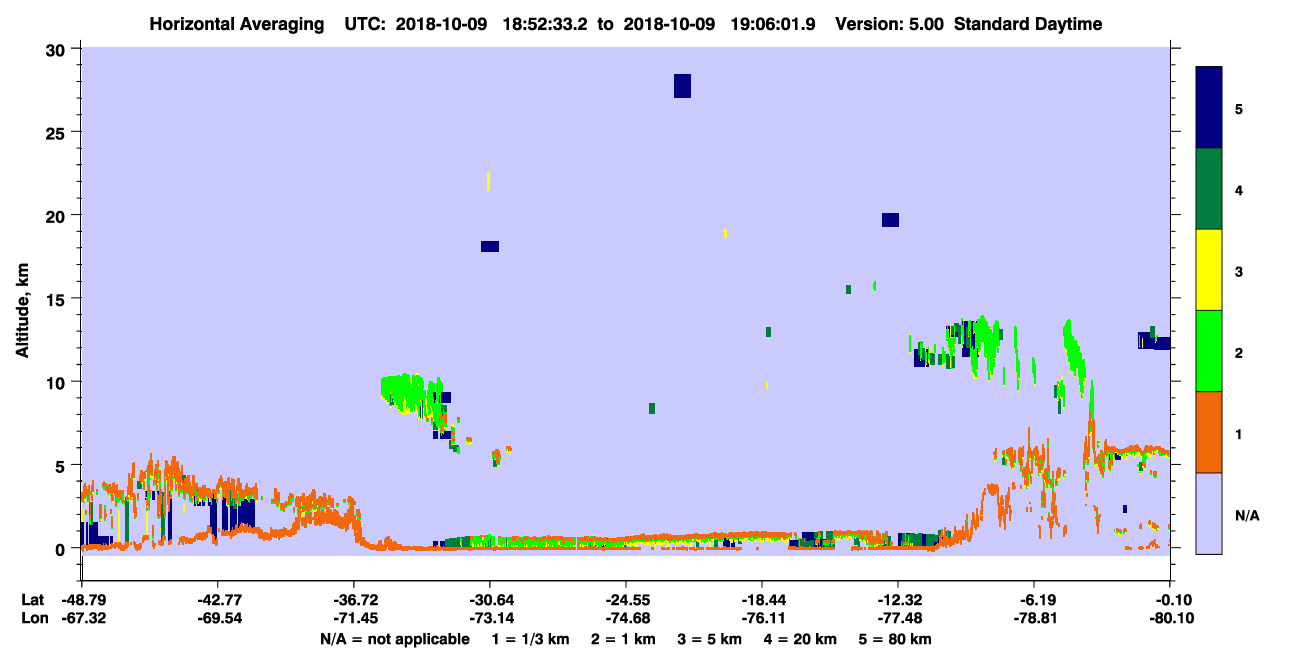Image resolution: width=1300 pixels, height=667 pixels.
Task: Click the dark blue block near 20 km altitude
Action: tap(890, 220)
